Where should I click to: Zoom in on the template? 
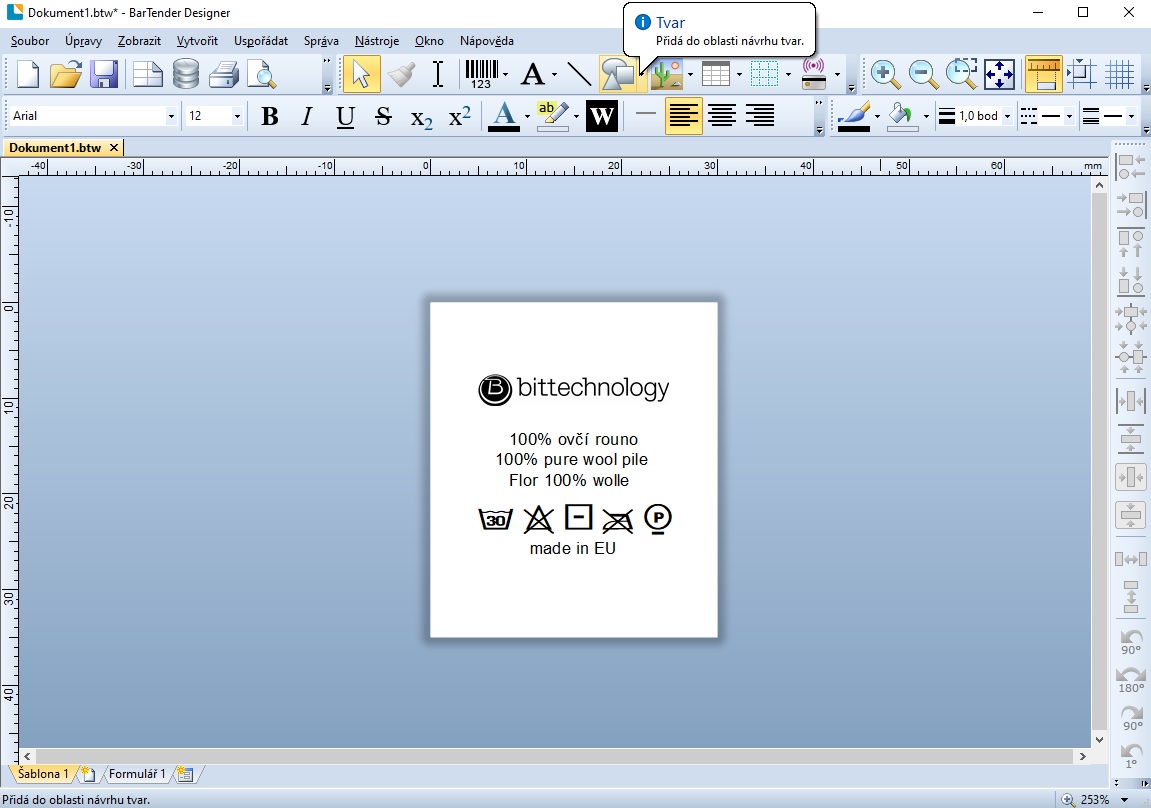coord(885,74)
